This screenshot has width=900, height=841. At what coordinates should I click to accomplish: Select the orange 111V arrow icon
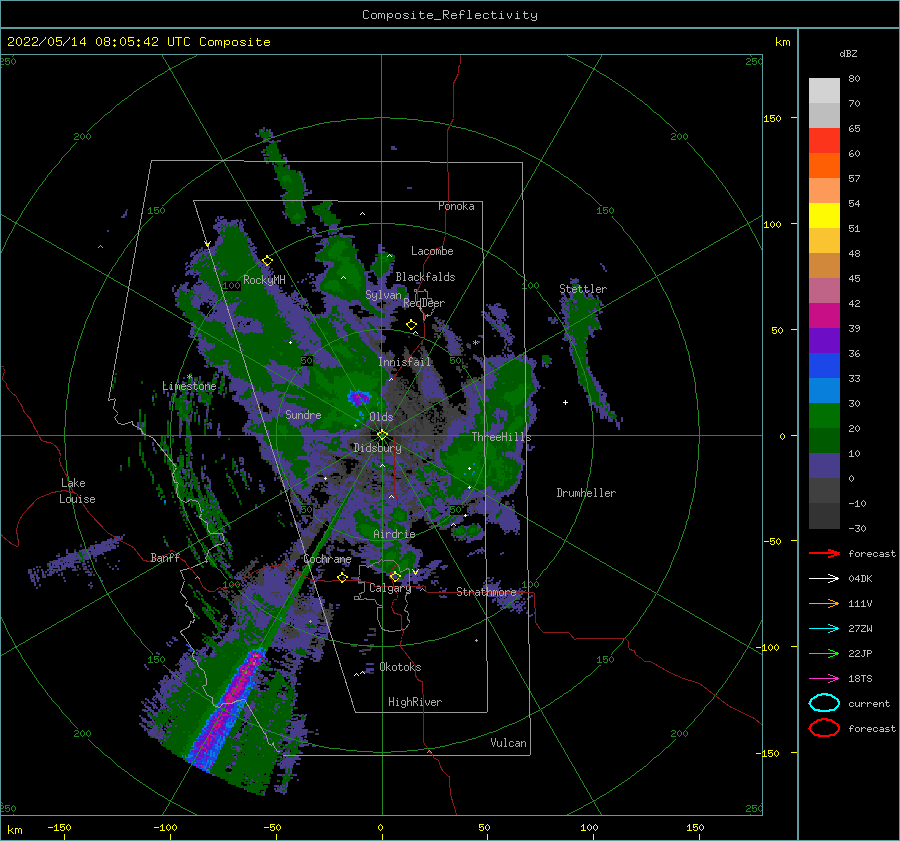pos(824,603)
